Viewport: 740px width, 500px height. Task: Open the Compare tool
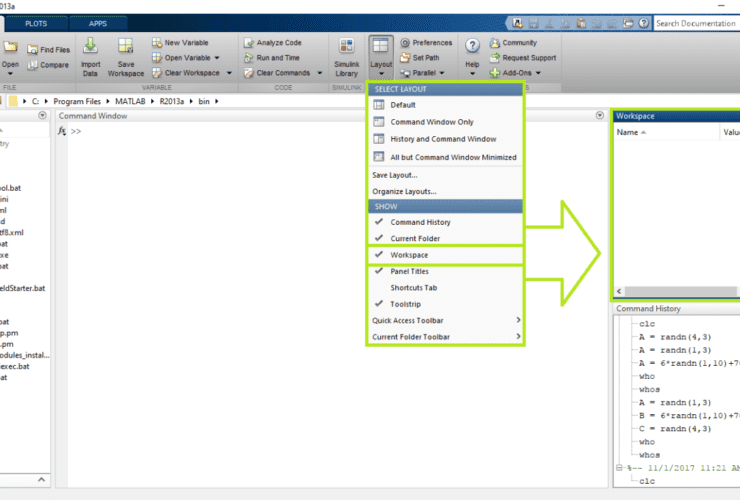48,65
